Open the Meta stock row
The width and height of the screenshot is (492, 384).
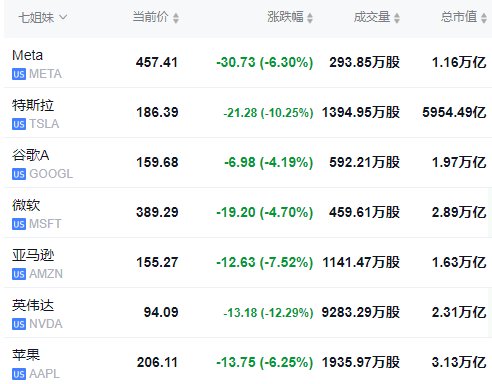(248, 63)
